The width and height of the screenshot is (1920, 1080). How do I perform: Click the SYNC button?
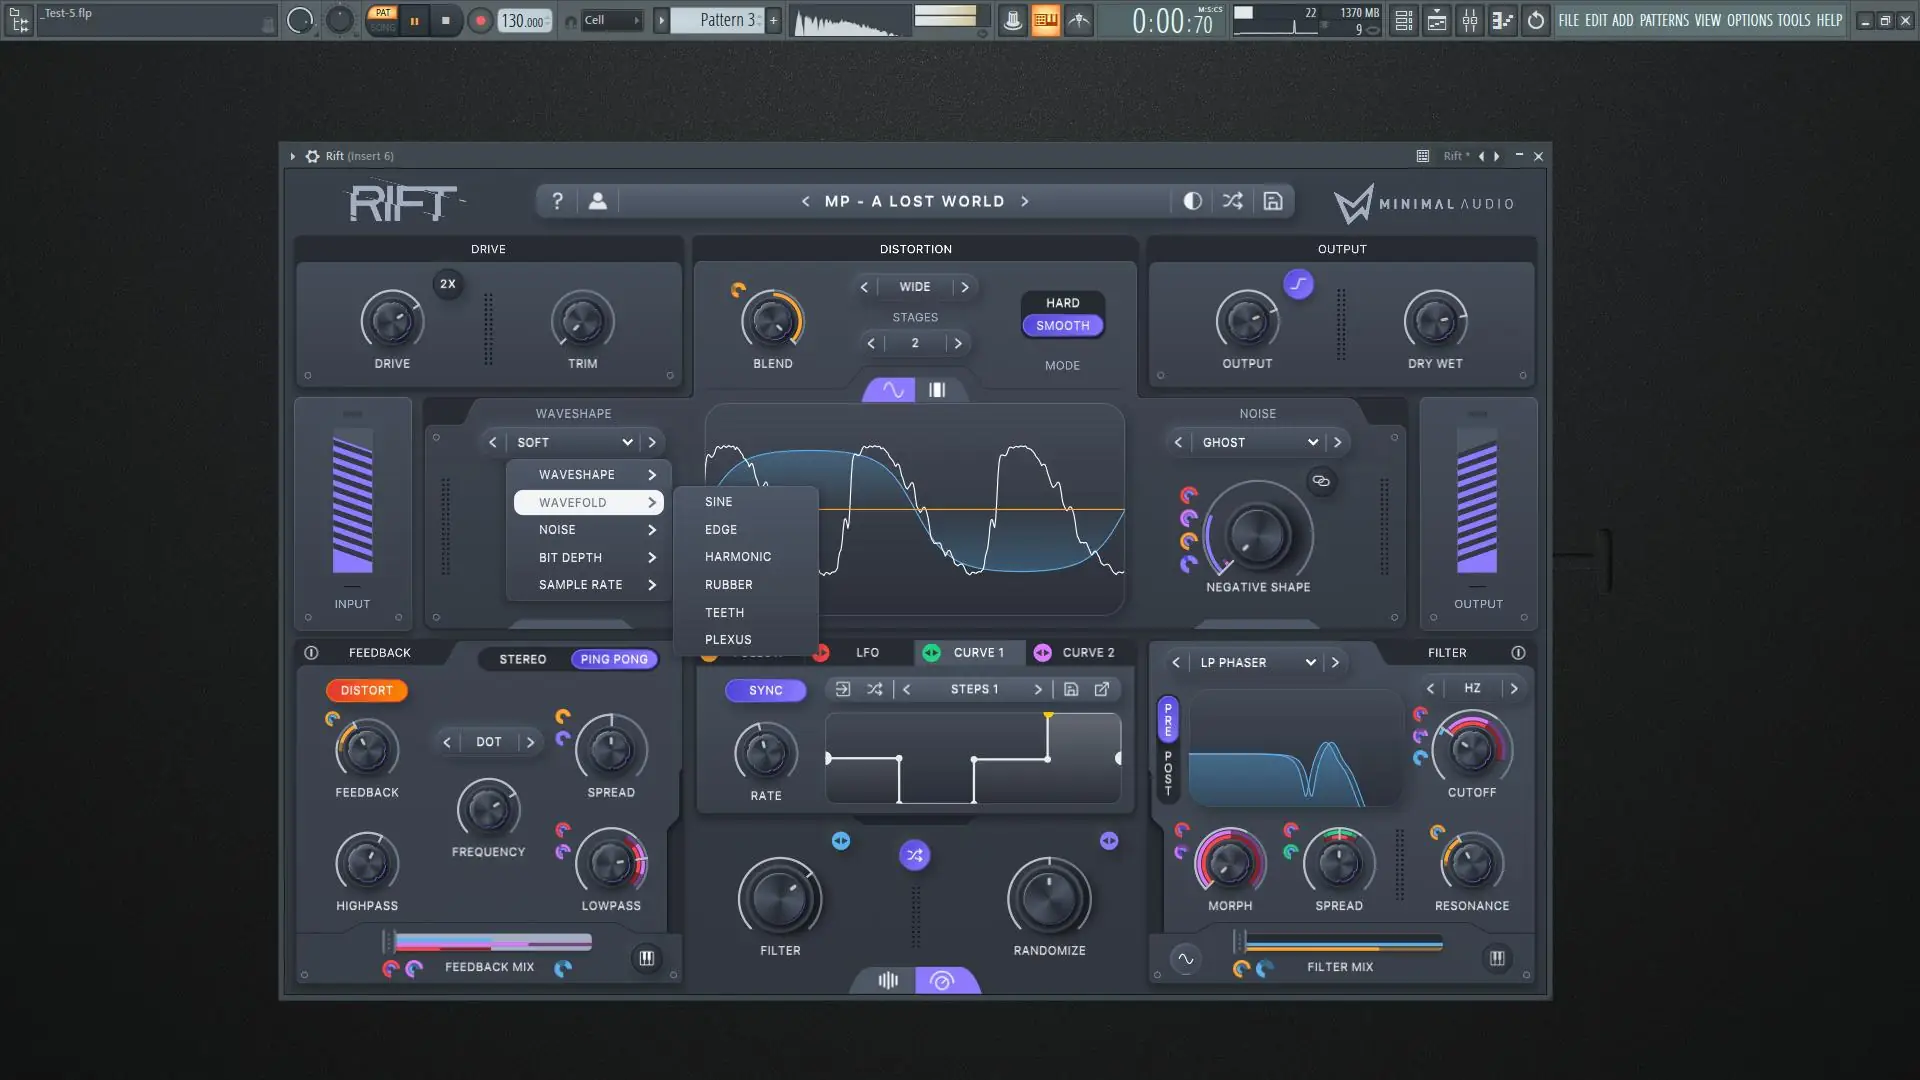(765, 690)
